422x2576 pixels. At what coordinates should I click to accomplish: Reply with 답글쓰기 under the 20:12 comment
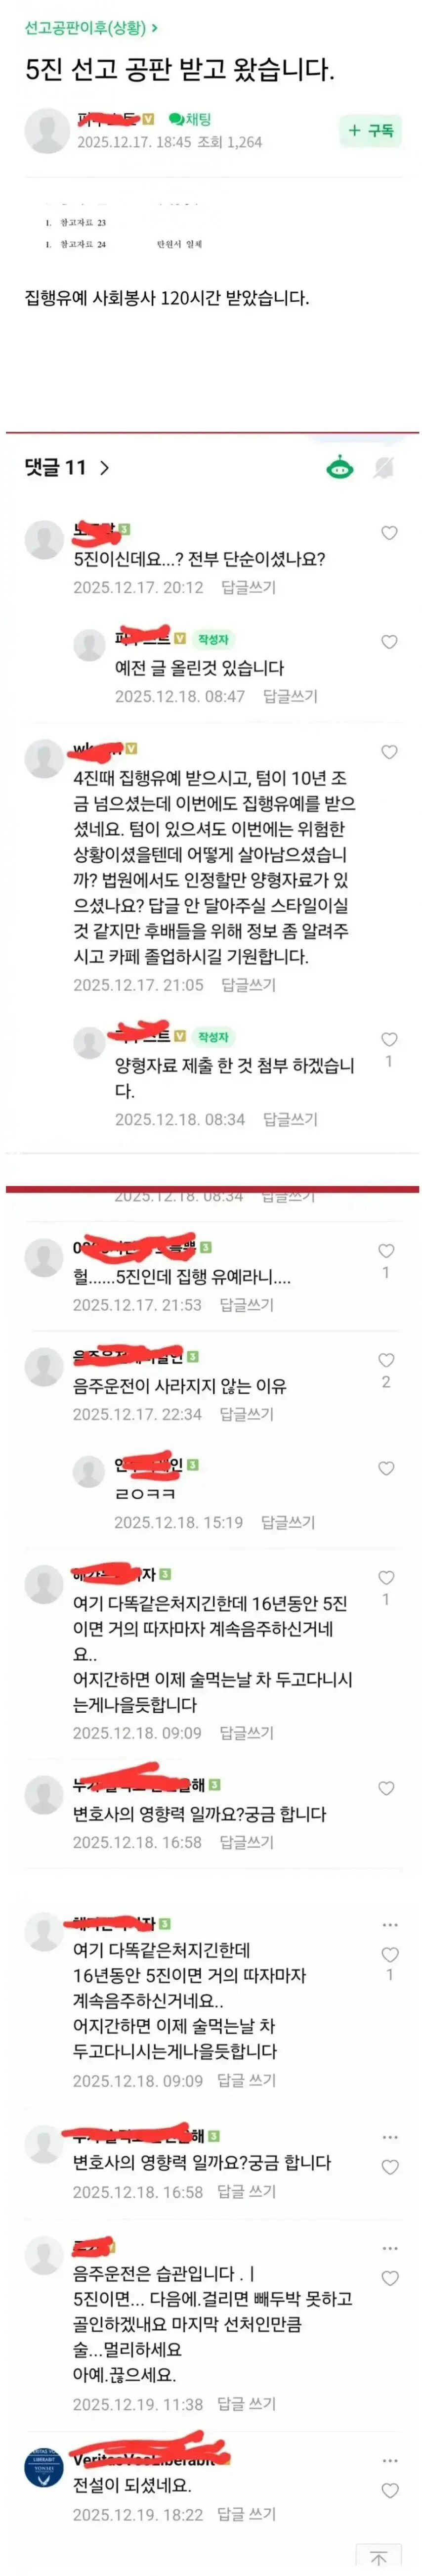point(248,588)
